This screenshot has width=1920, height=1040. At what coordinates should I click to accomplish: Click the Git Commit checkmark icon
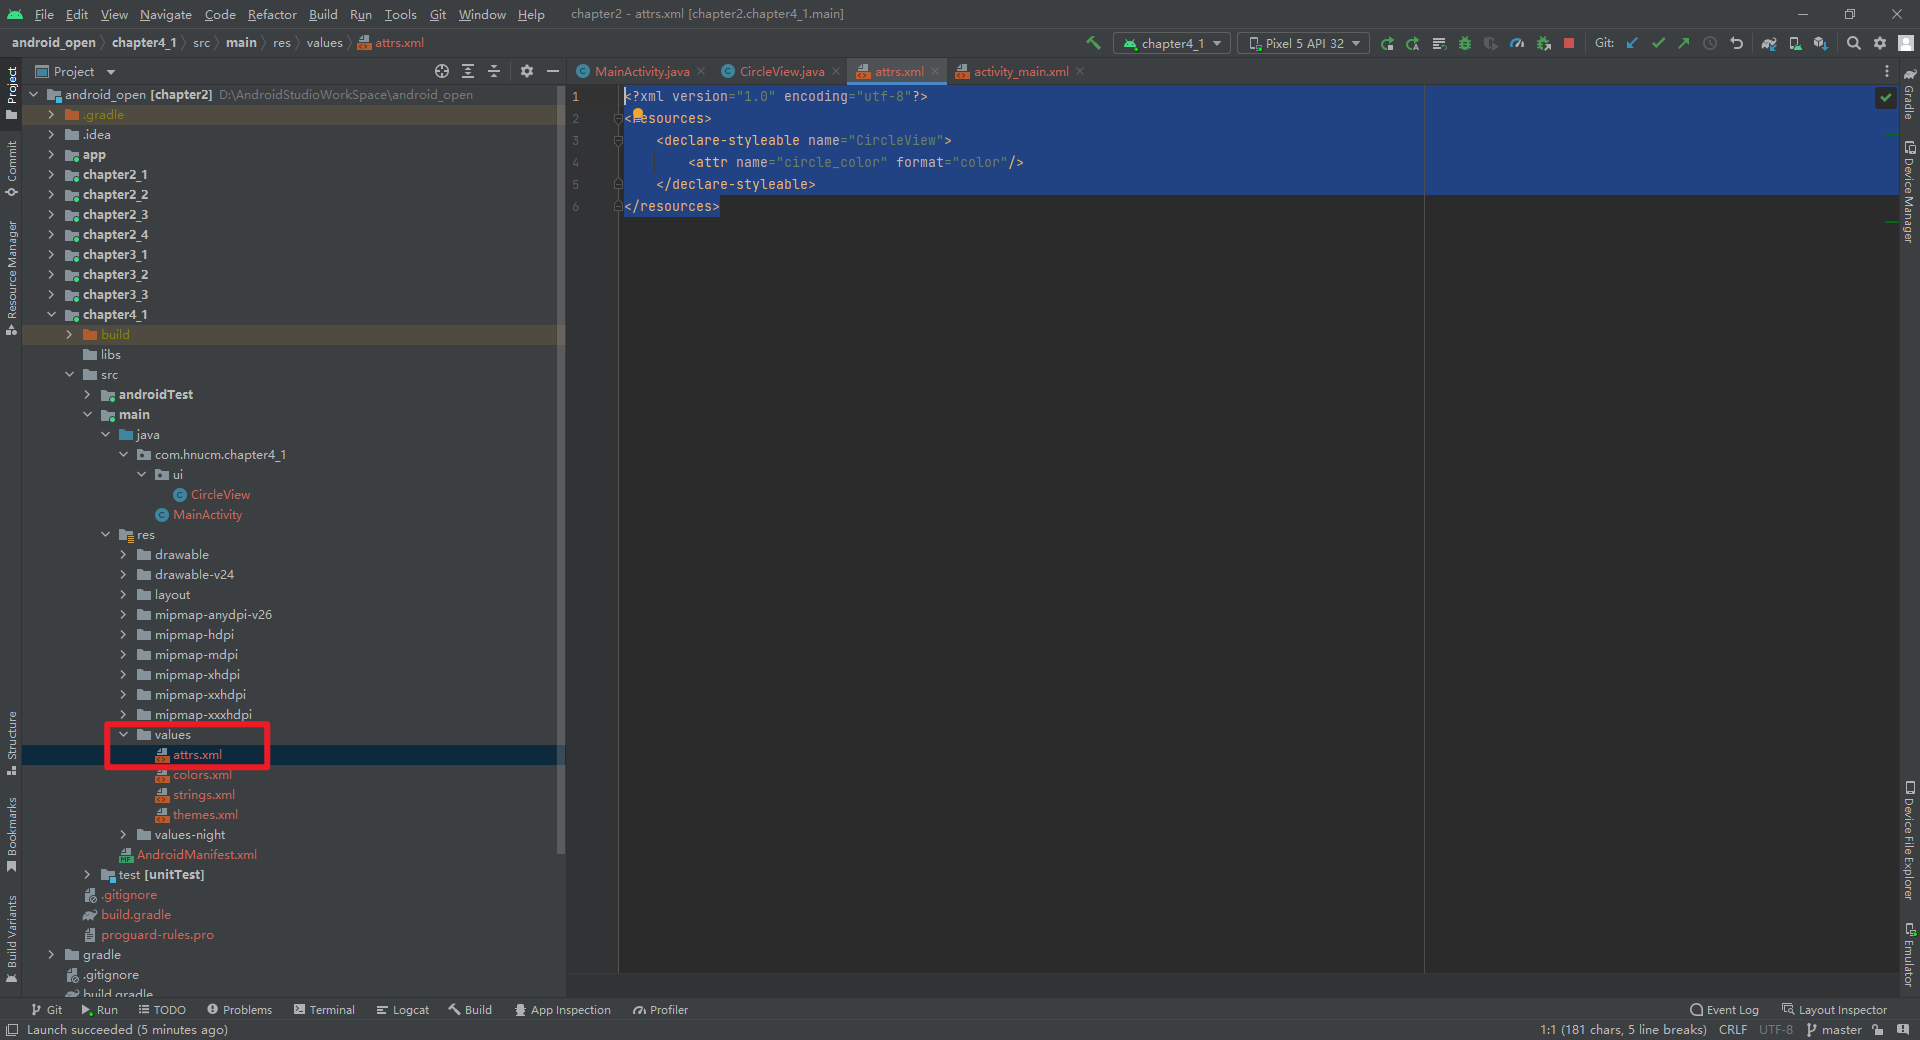point(1658,43)
